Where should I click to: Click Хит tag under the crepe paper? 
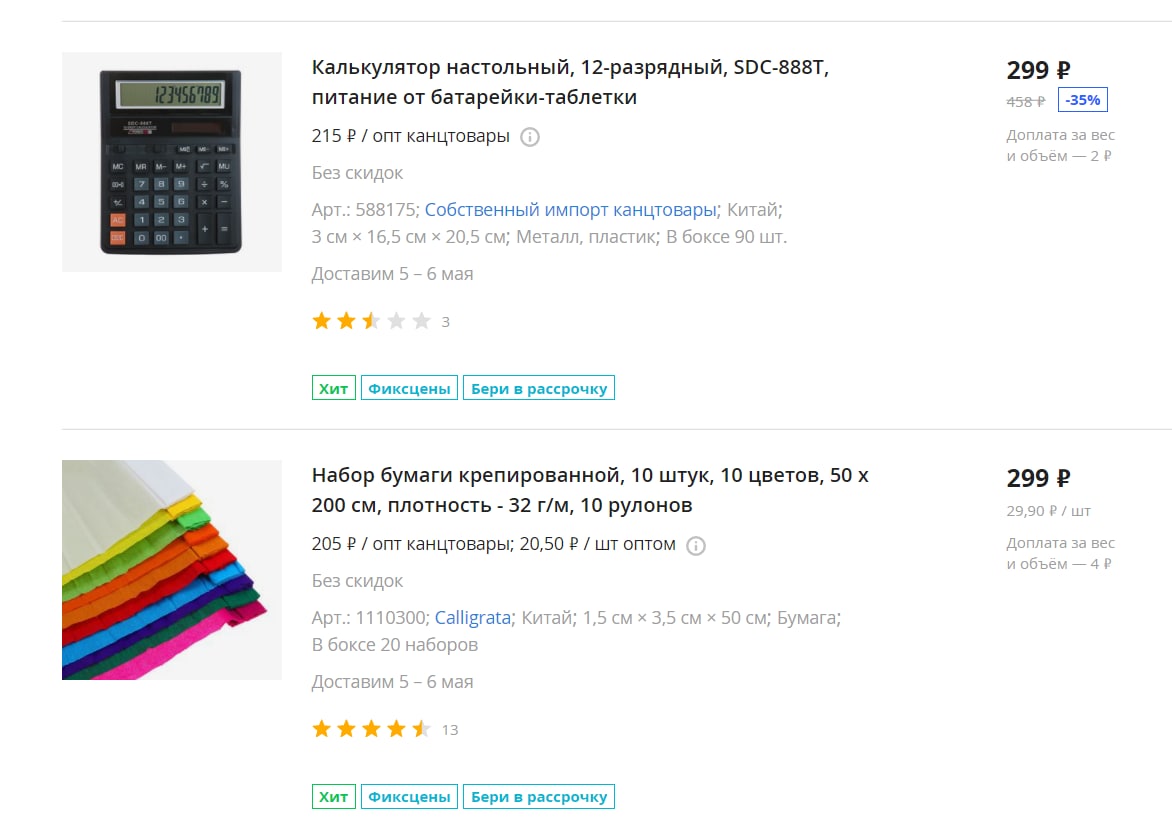coord(333,796)
